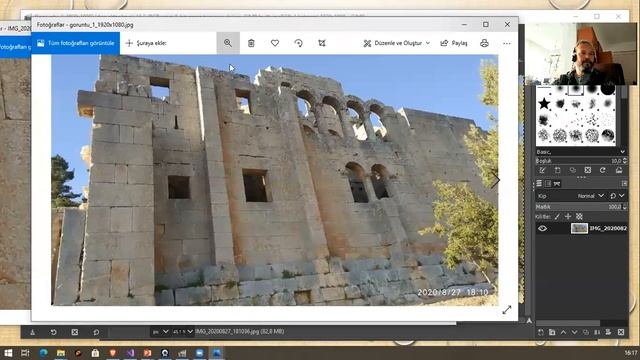
Task: Click the navigation icon at canvas corner
Action: 529,321
